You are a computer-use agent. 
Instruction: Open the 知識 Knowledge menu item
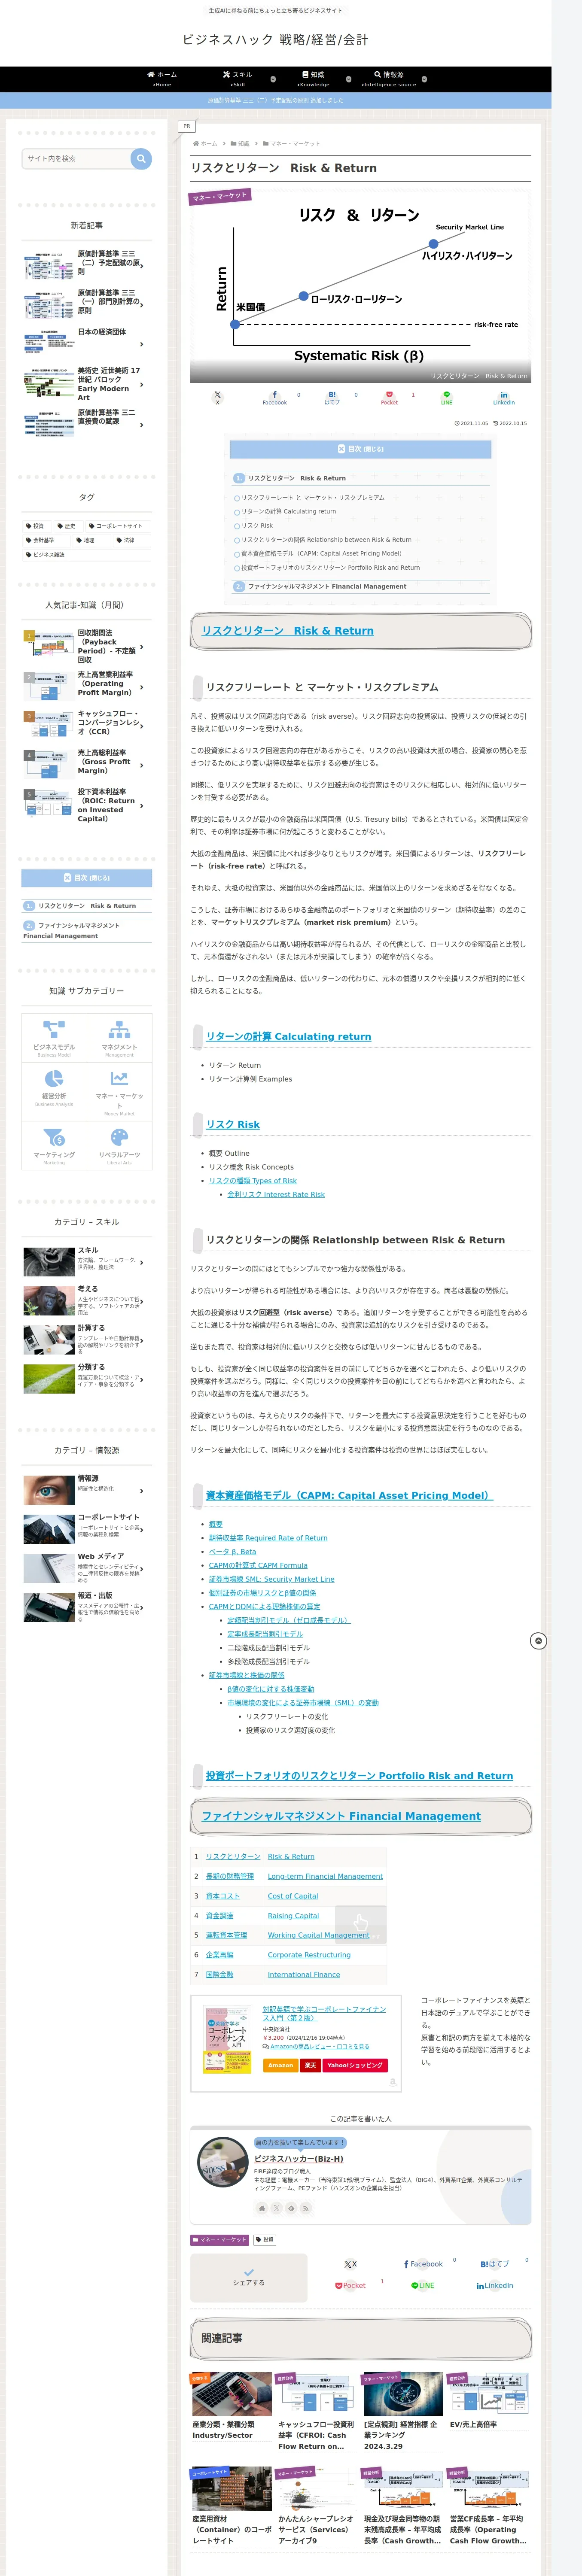point(313,79)
